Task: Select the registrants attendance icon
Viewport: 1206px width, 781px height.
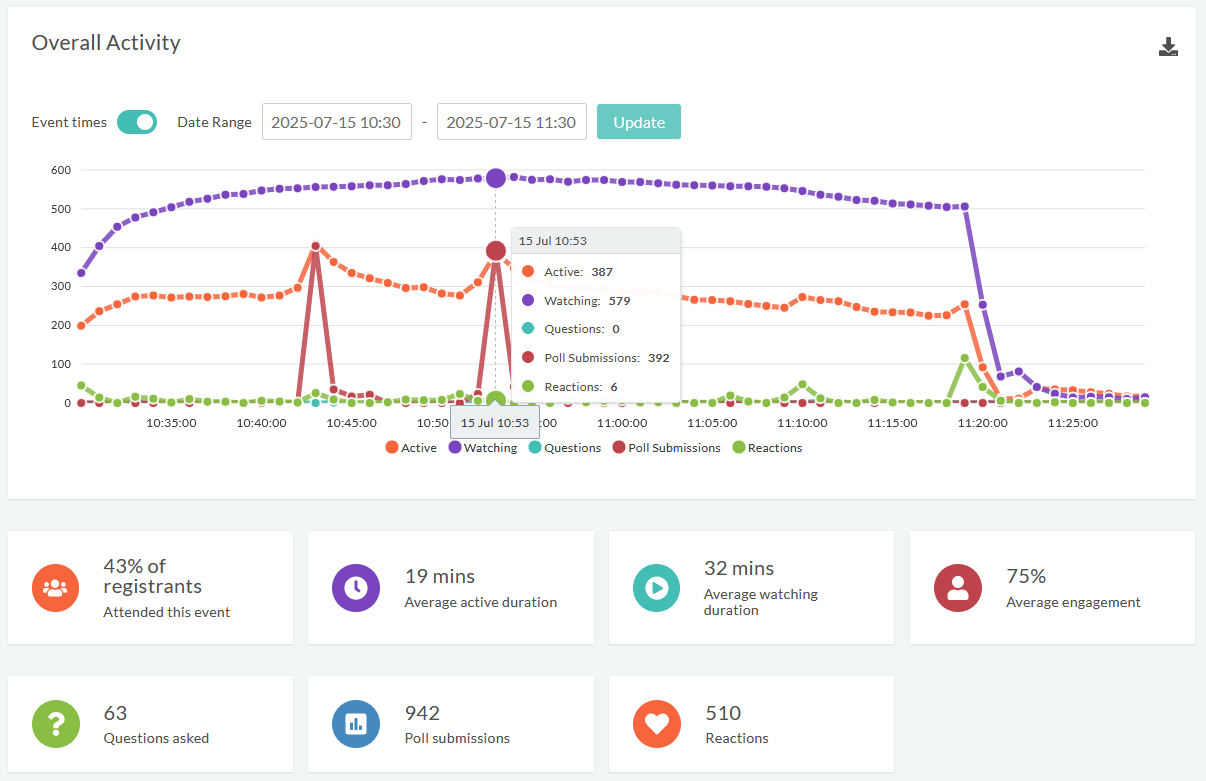Action: click(55, 588)
